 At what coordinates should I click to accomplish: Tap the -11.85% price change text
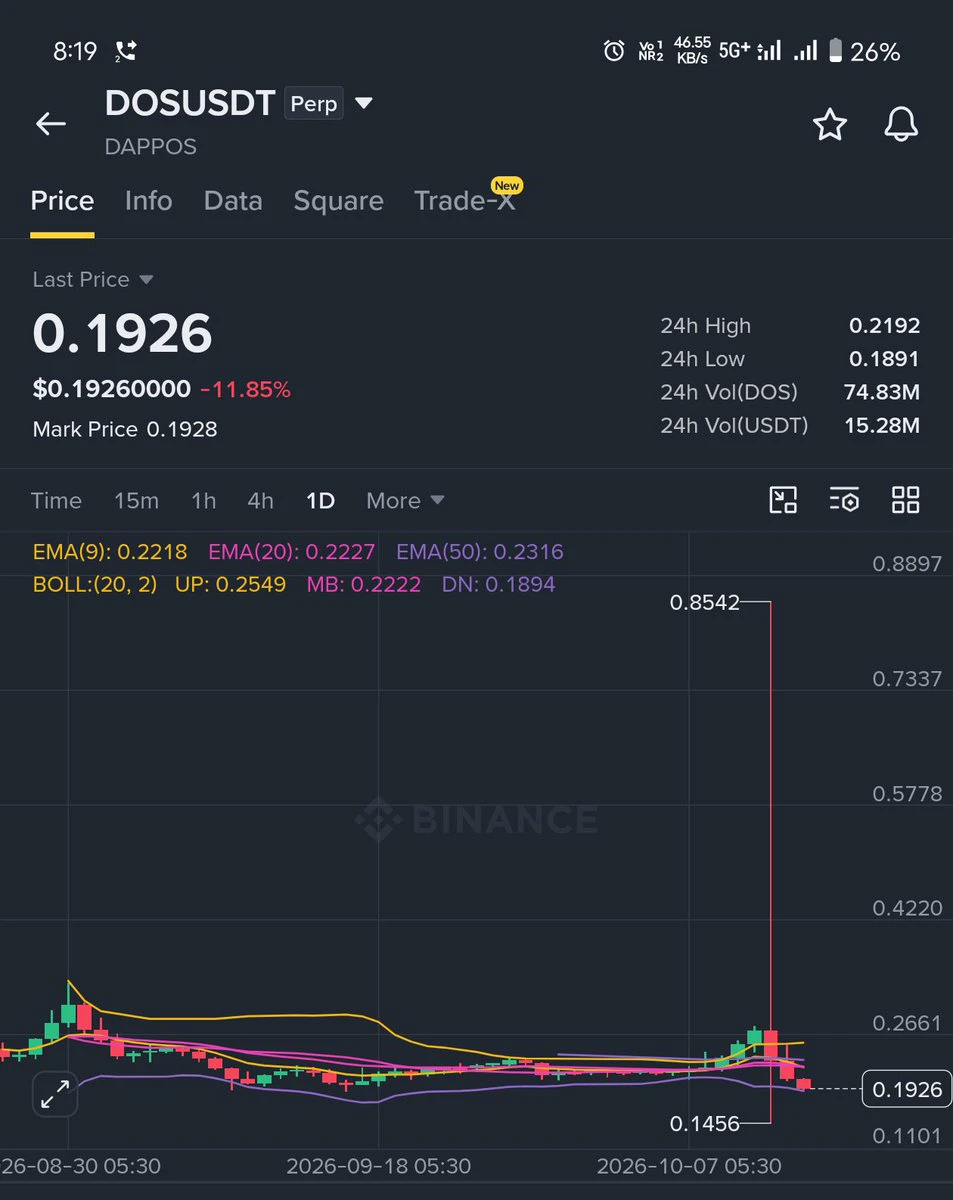tap(246, 390)
